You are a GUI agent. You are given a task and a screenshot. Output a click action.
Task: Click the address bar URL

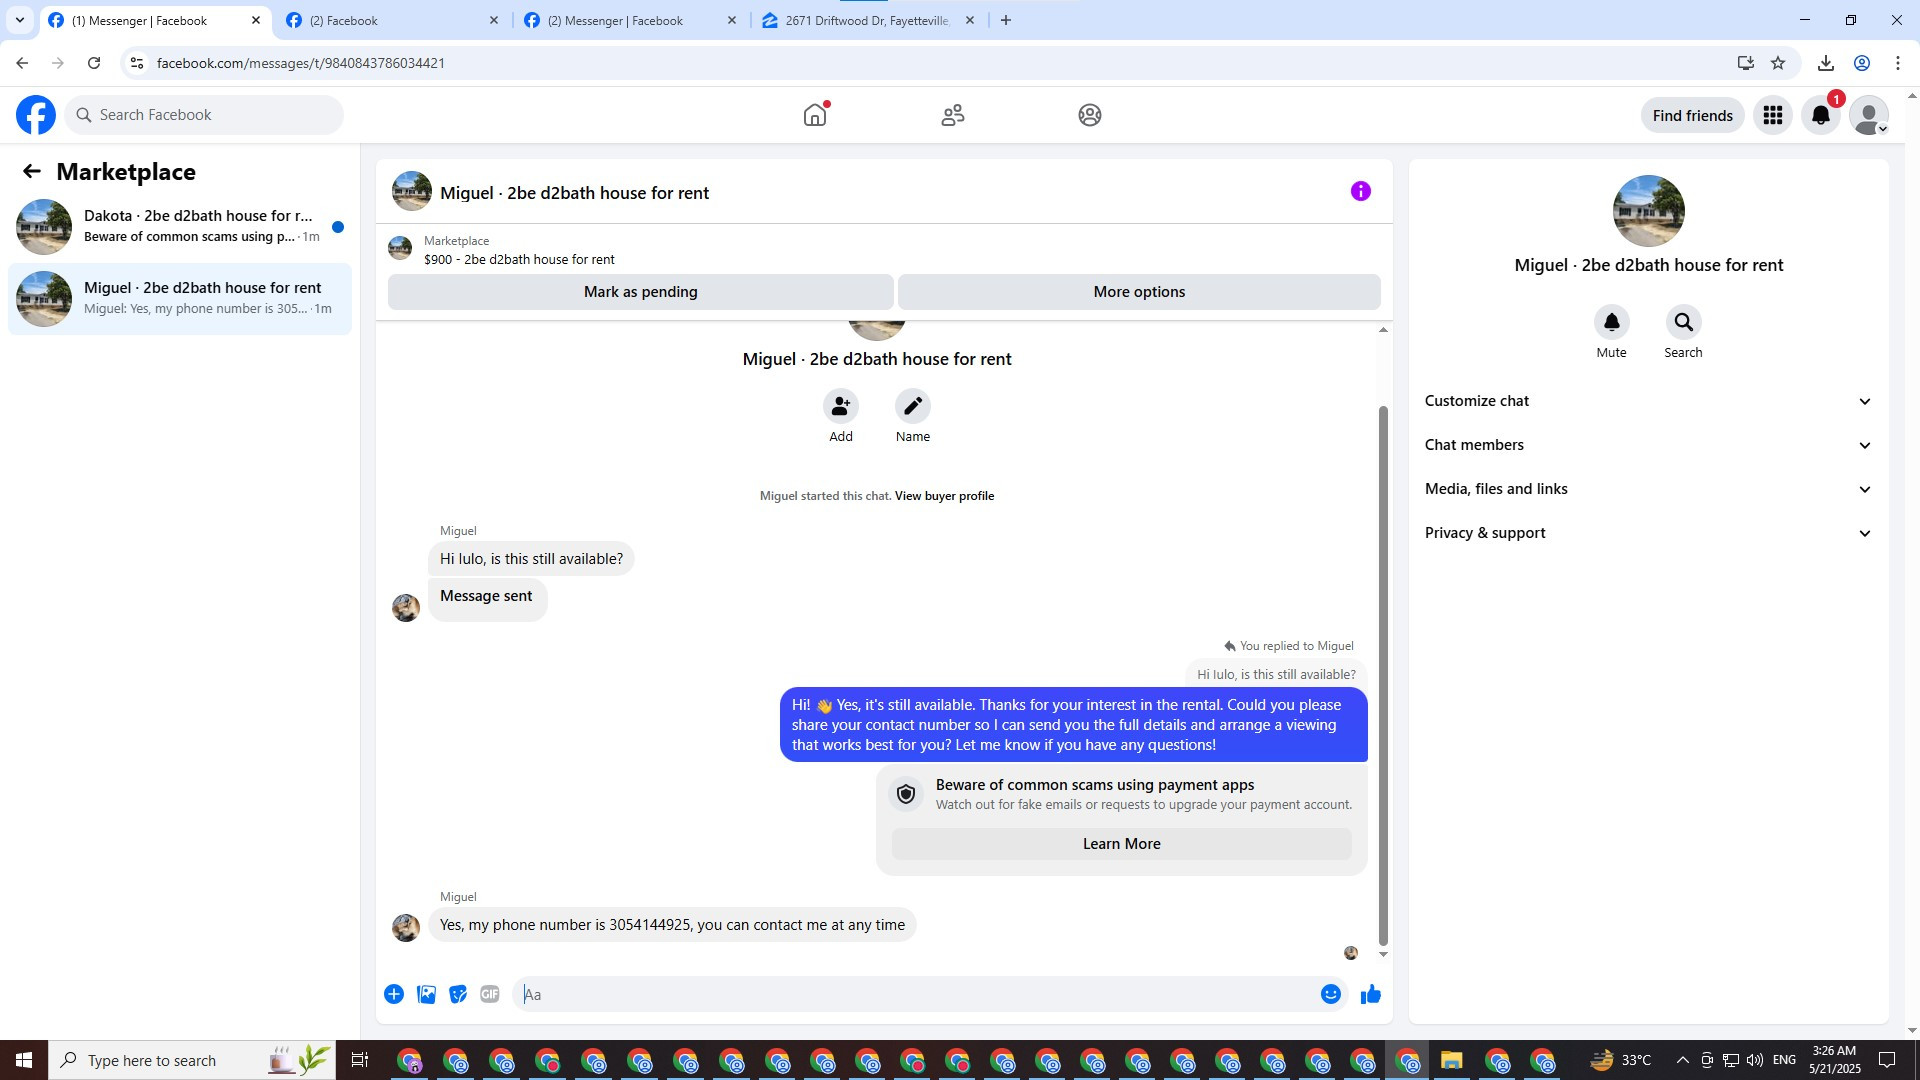pyautogui.click(x=300, y=63)
